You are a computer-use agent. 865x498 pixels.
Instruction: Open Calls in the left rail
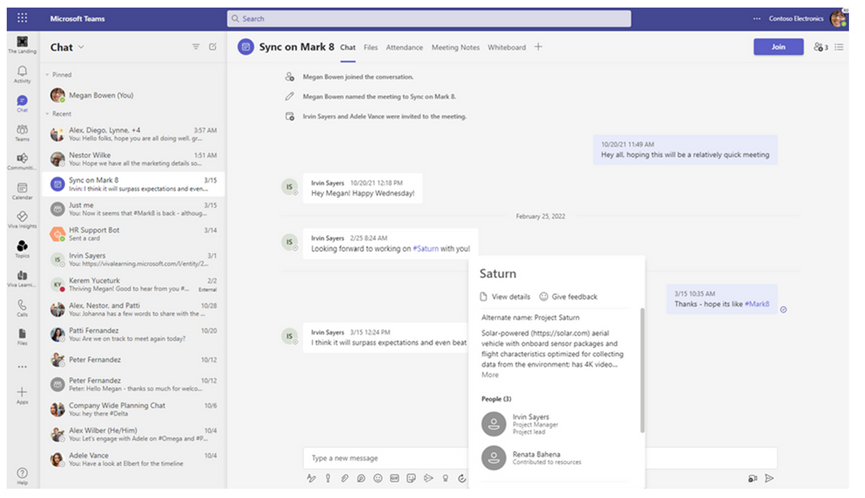22,308
